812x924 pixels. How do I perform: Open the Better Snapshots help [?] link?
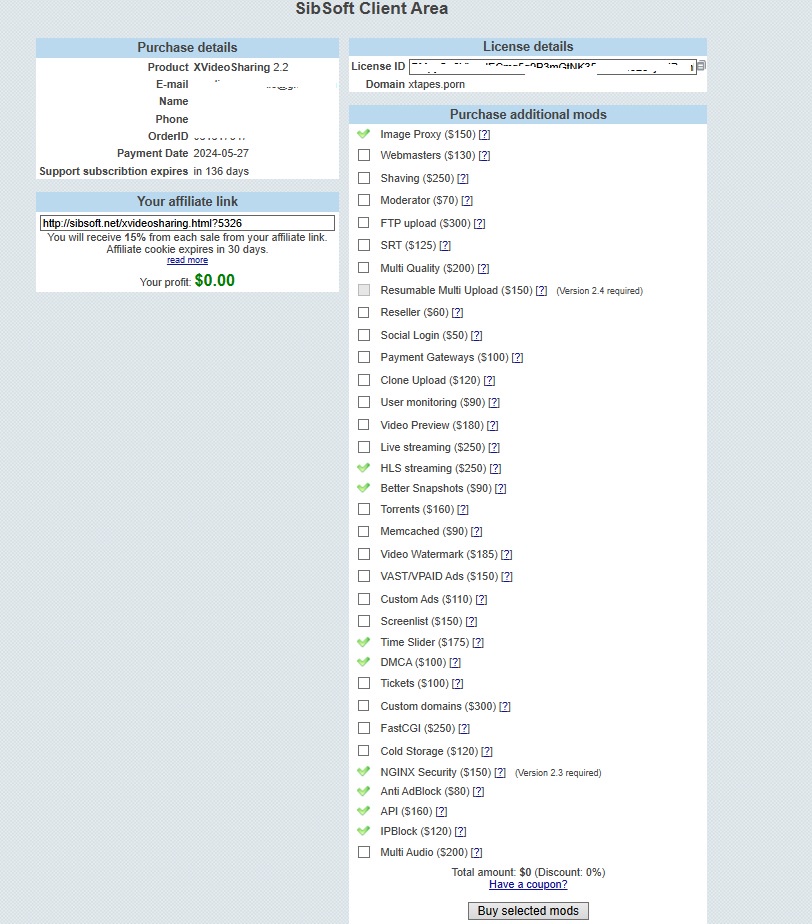501,489
